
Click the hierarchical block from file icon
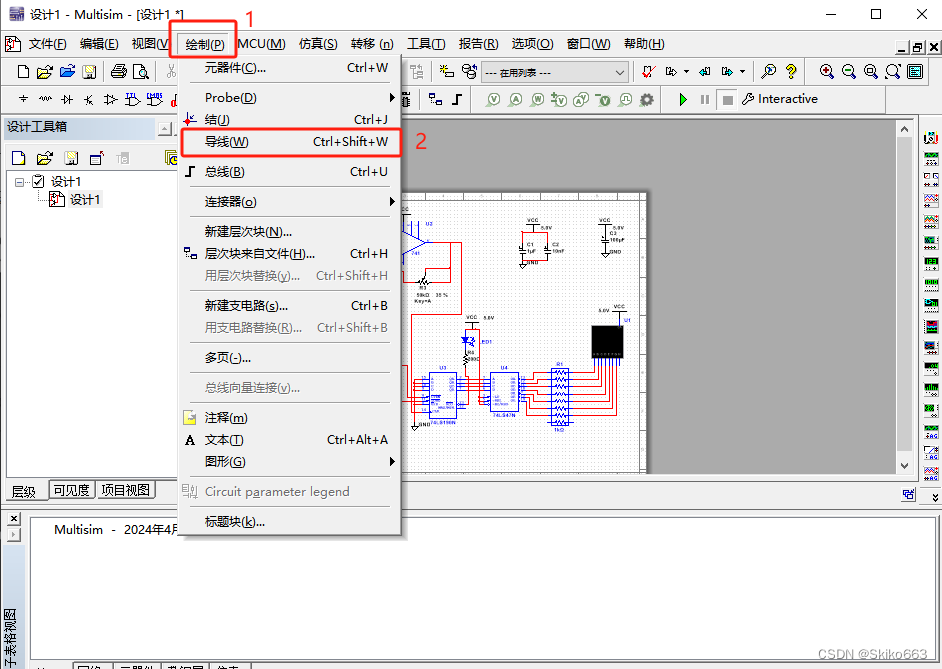click(435, 99)
